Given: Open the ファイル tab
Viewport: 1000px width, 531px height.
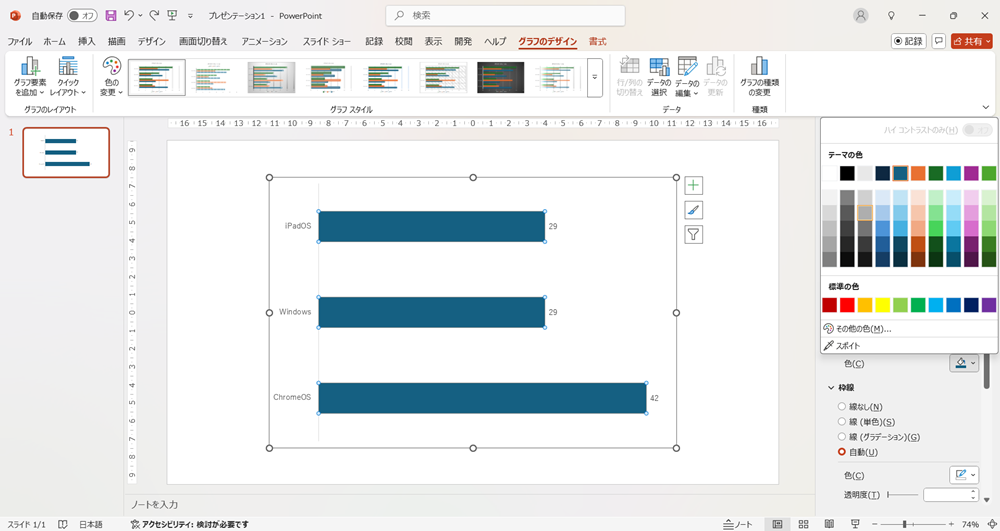Looking at the screenshot, I should (x=20, y=41).
